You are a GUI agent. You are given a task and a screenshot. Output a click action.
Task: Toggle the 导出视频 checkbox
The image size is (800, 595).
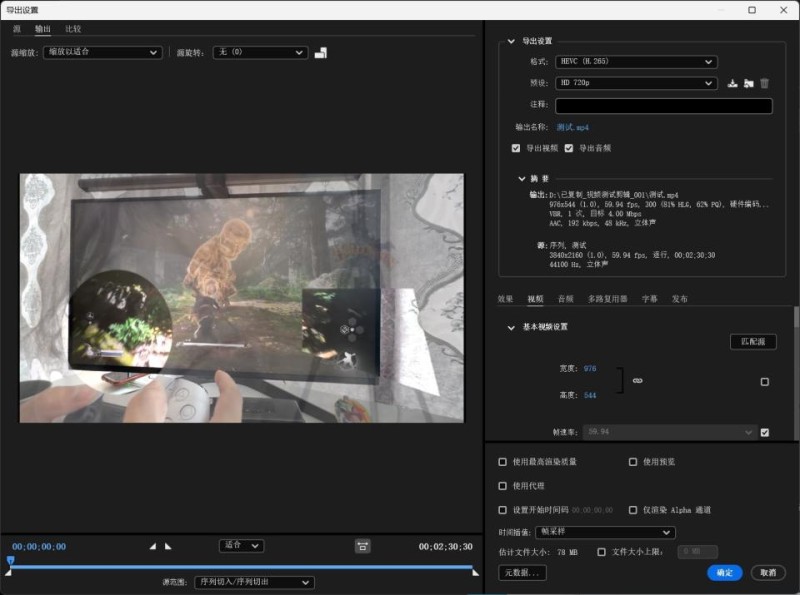[515, 148]
